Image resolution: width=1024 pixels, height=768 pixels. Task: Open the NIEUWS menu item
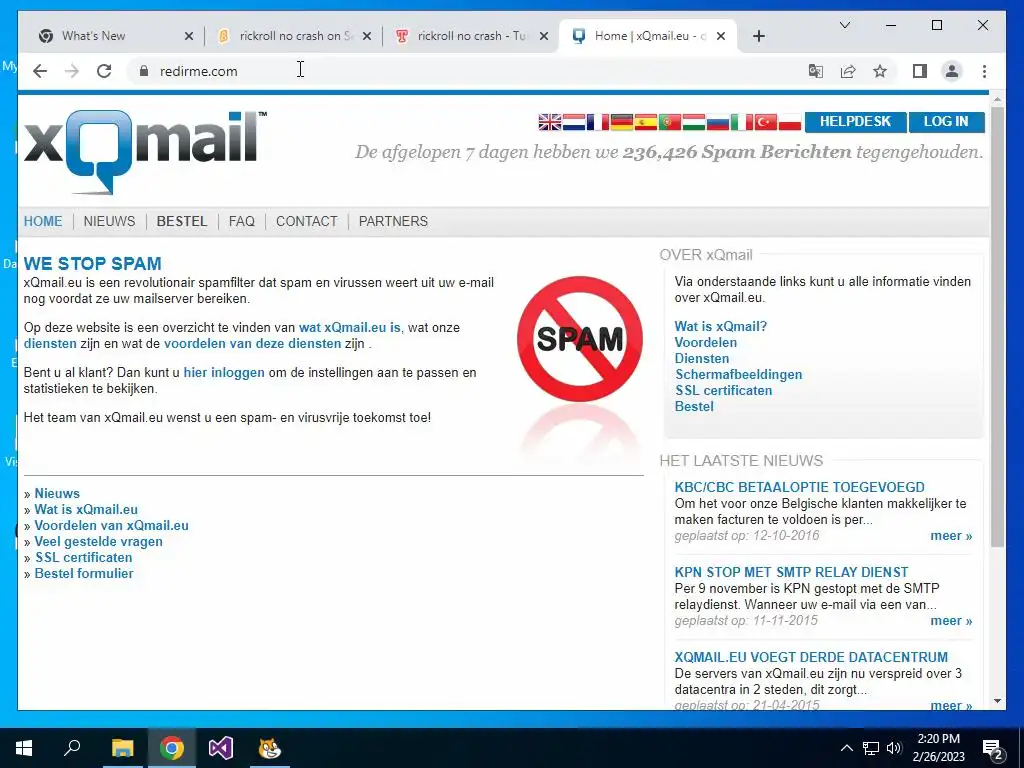tap(109, 221)
